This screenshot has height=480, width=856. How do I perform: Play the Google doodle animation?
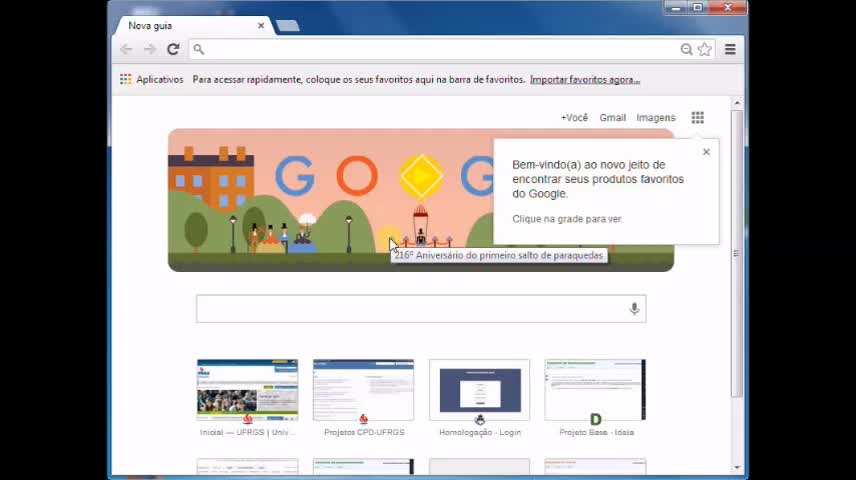tap(420, 176)
